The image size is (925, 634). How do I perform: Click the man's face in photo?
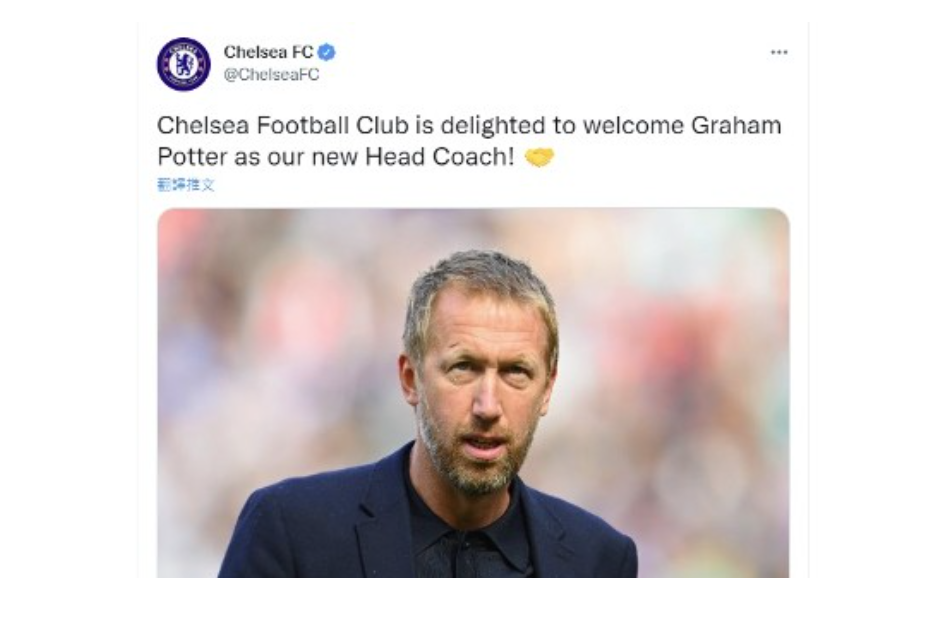[481, 389]
